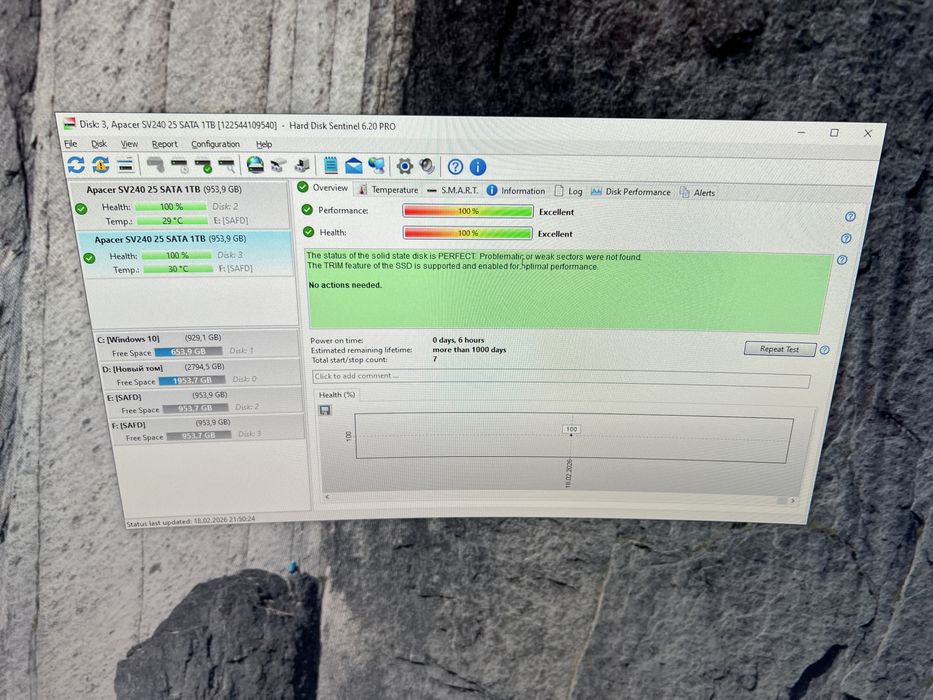Click the drive icon with clock

(180, 165)
